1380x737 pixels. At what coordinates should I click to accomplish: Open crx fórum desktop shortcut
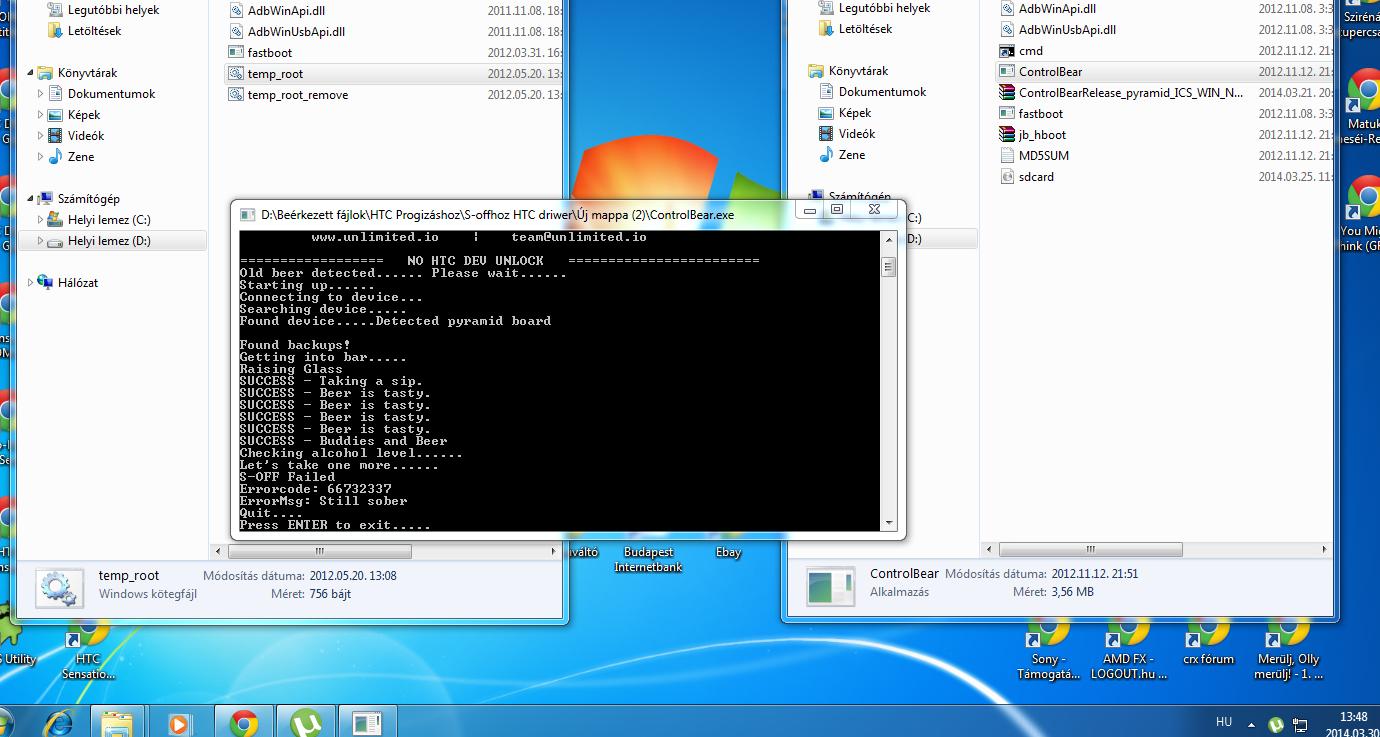pyautogui.click(x=1208, y=640)
